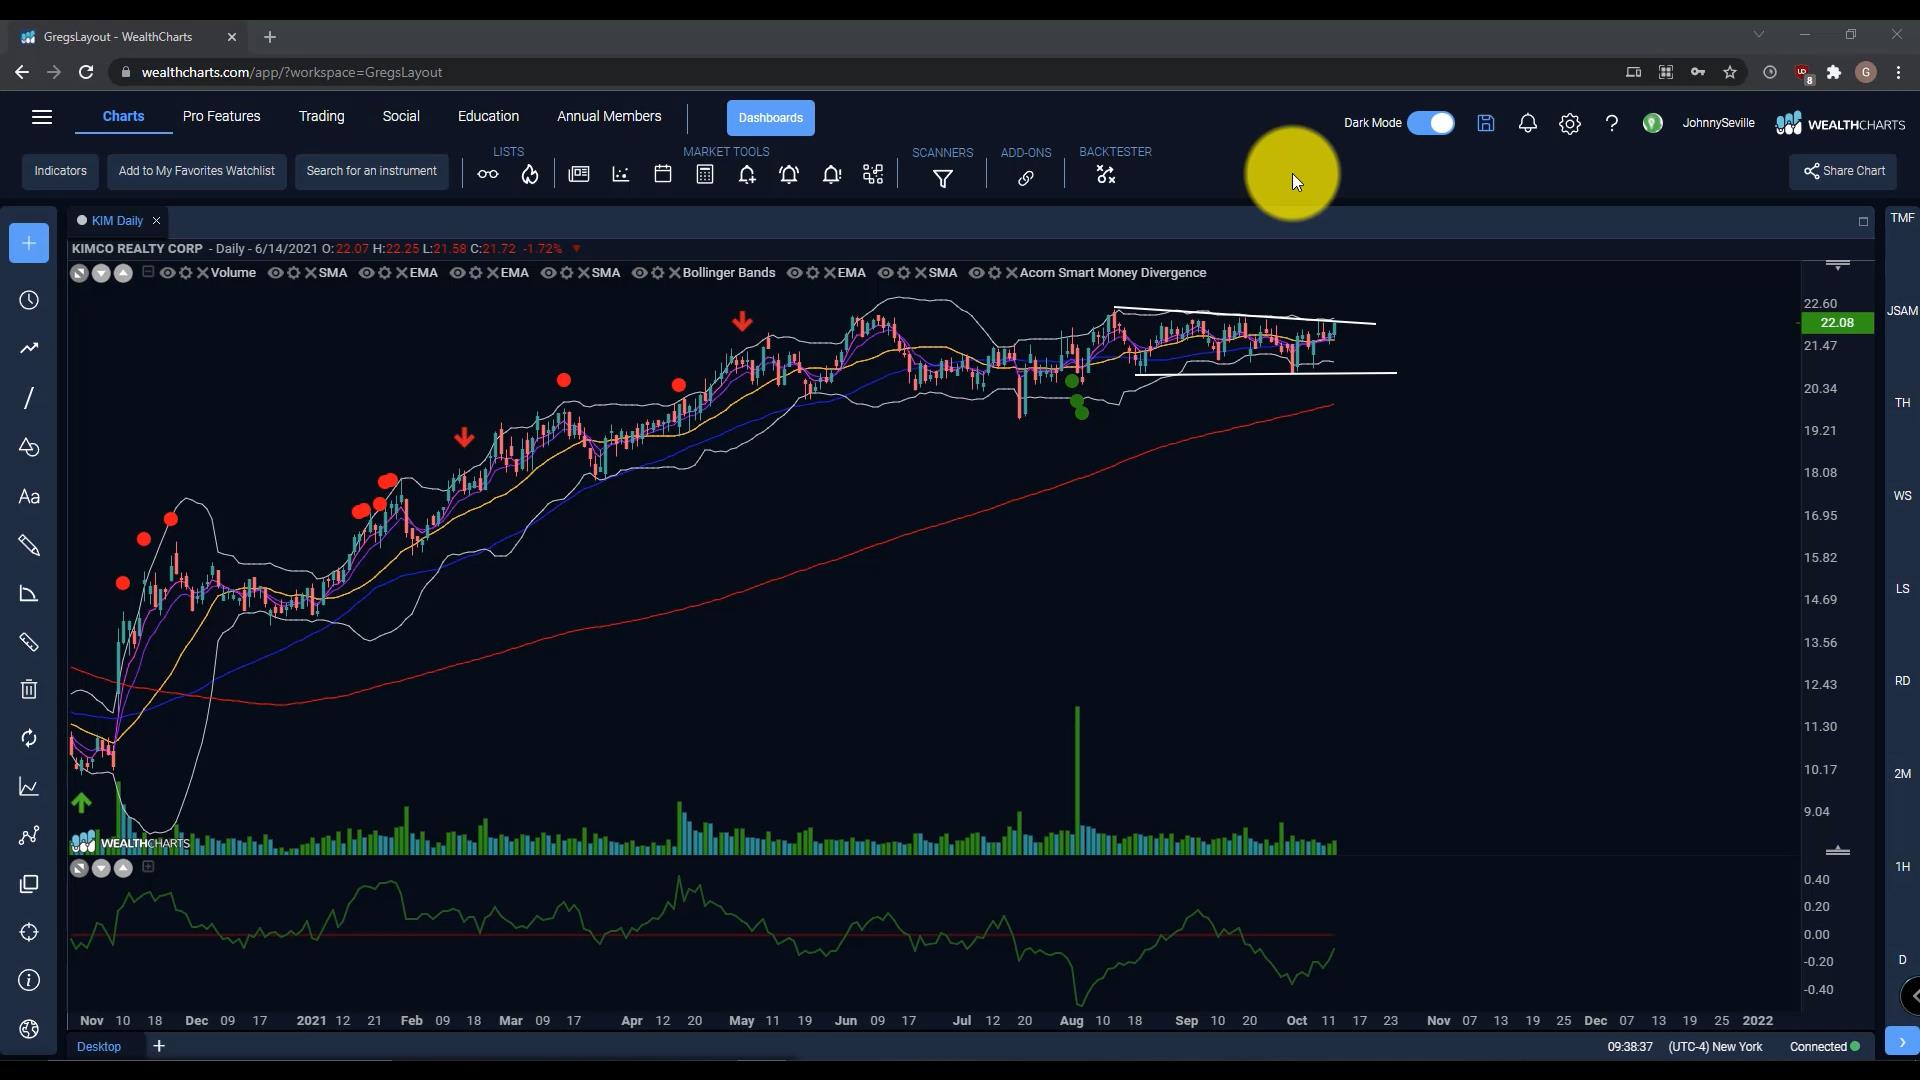This screenshot has height=1080, width=1920.
Task: Add a new desktop with plus next to Desktop
Action: click(x=159, y=1046)
